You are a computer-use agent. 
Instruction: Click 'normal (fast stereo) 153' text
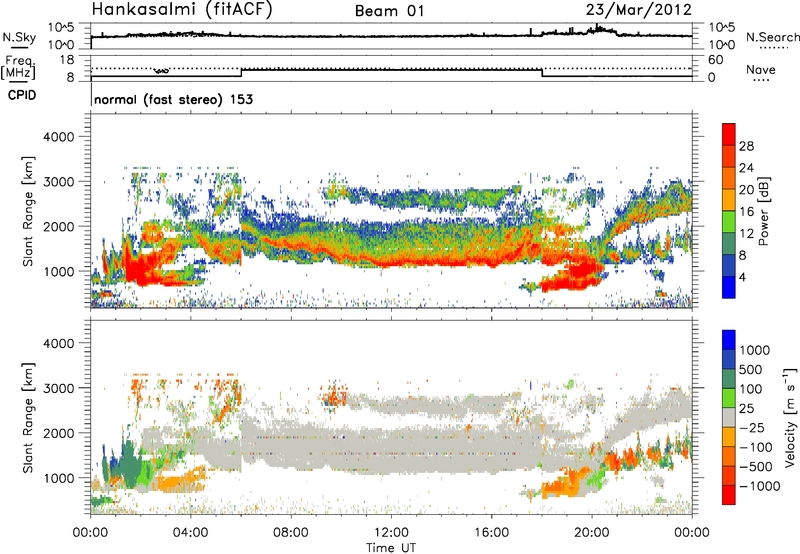pos(173,99)
